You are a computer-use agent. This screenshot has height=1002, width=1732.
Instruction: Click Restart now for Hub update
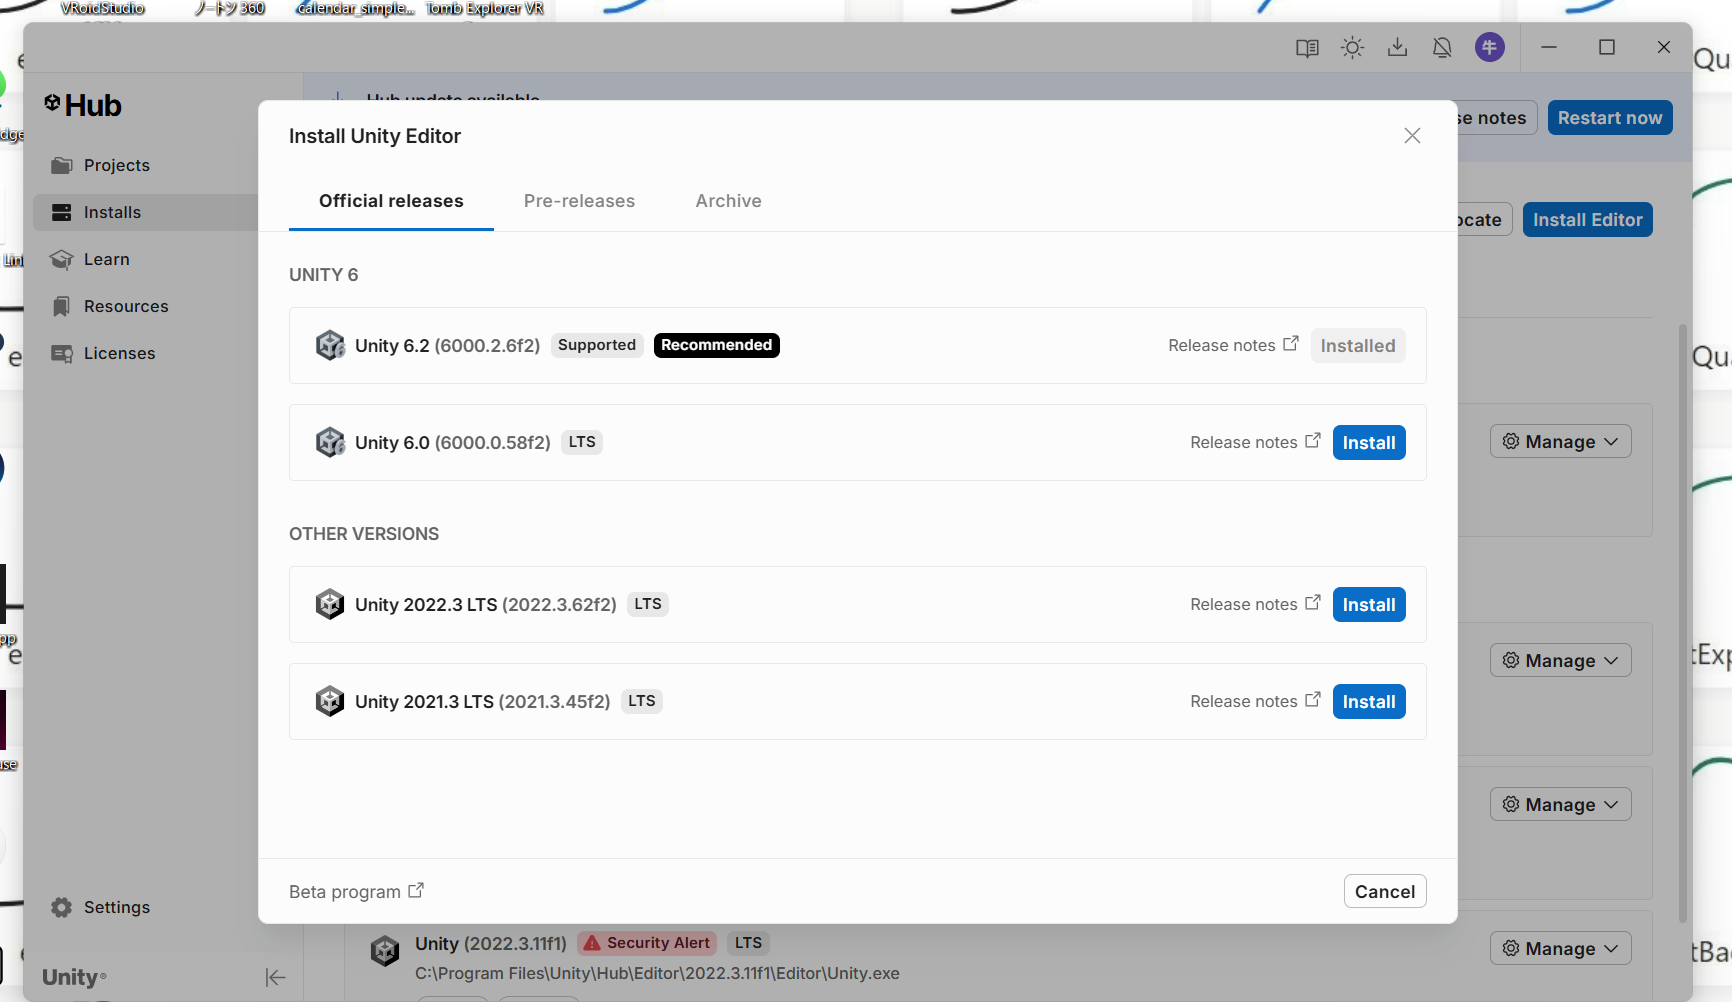(1610, 118)
